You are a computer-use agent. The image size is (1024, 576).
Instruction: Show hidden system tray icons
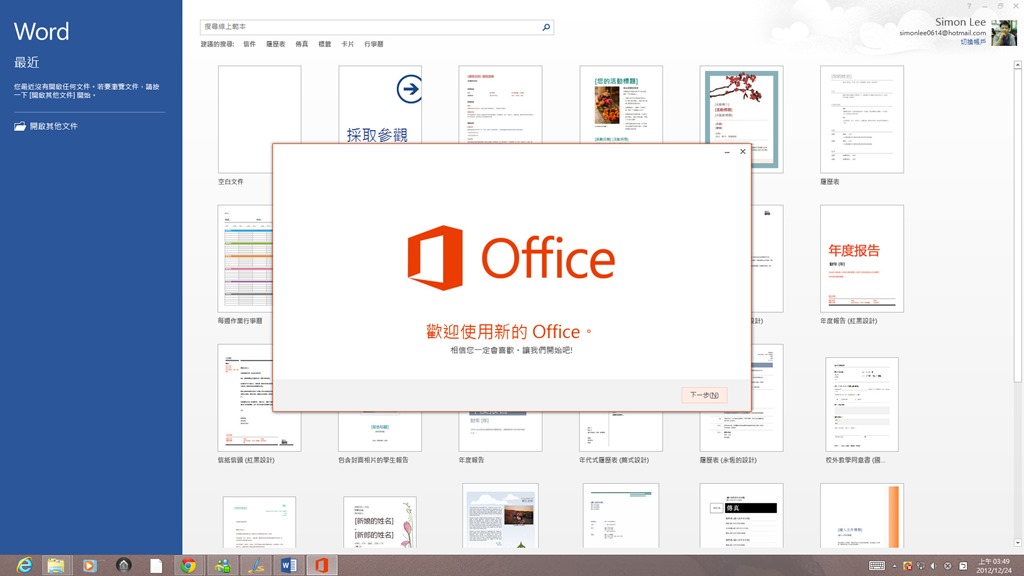pyautogui.click(x=895, y=566)
